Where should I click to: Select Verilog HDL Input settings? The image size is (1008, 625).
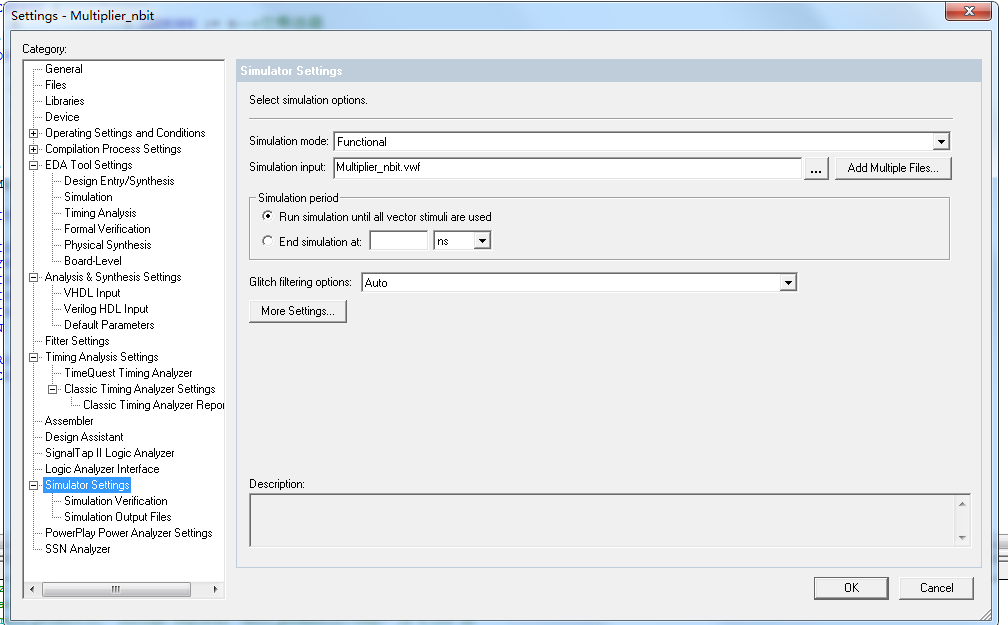(106, 309)
